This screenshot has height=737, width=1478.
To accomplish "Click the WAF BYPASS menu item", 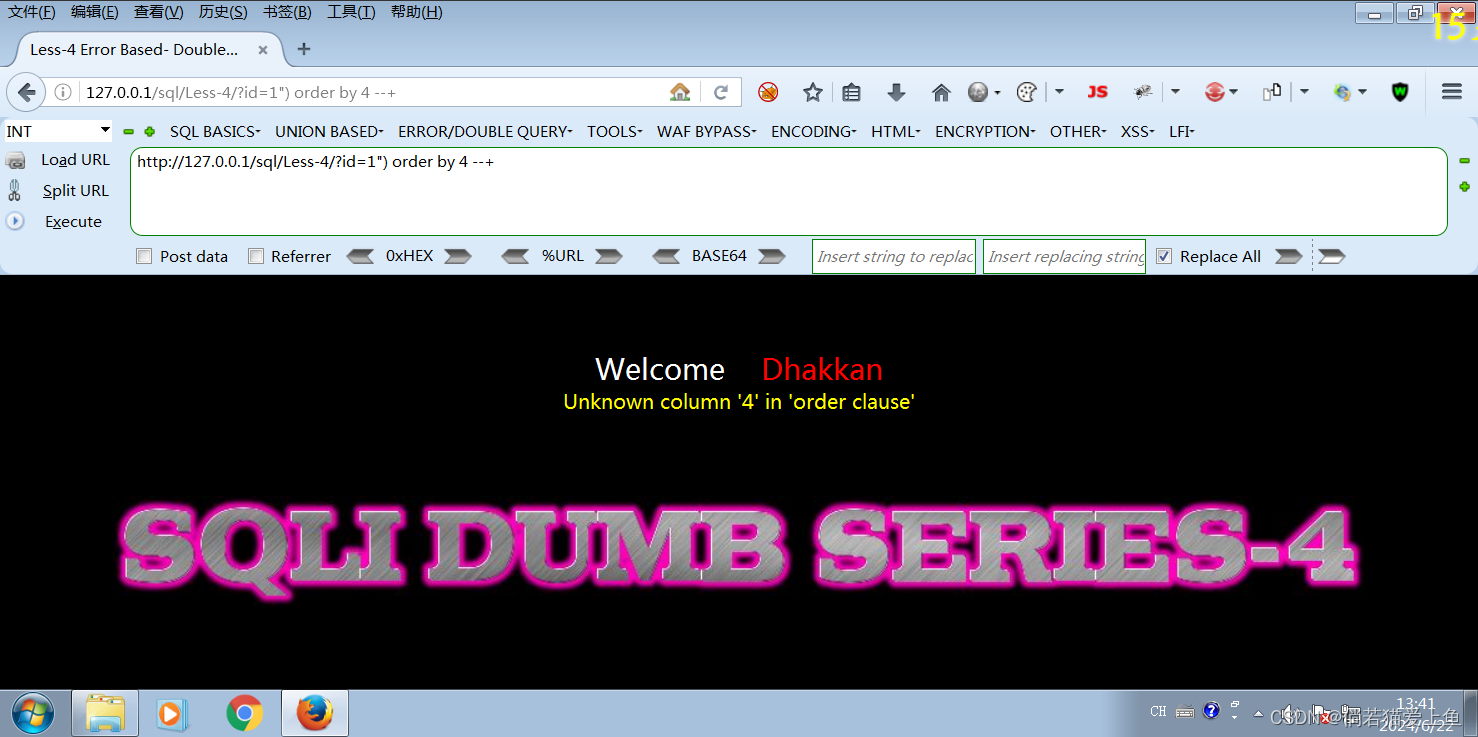I will tap(706, 131).
